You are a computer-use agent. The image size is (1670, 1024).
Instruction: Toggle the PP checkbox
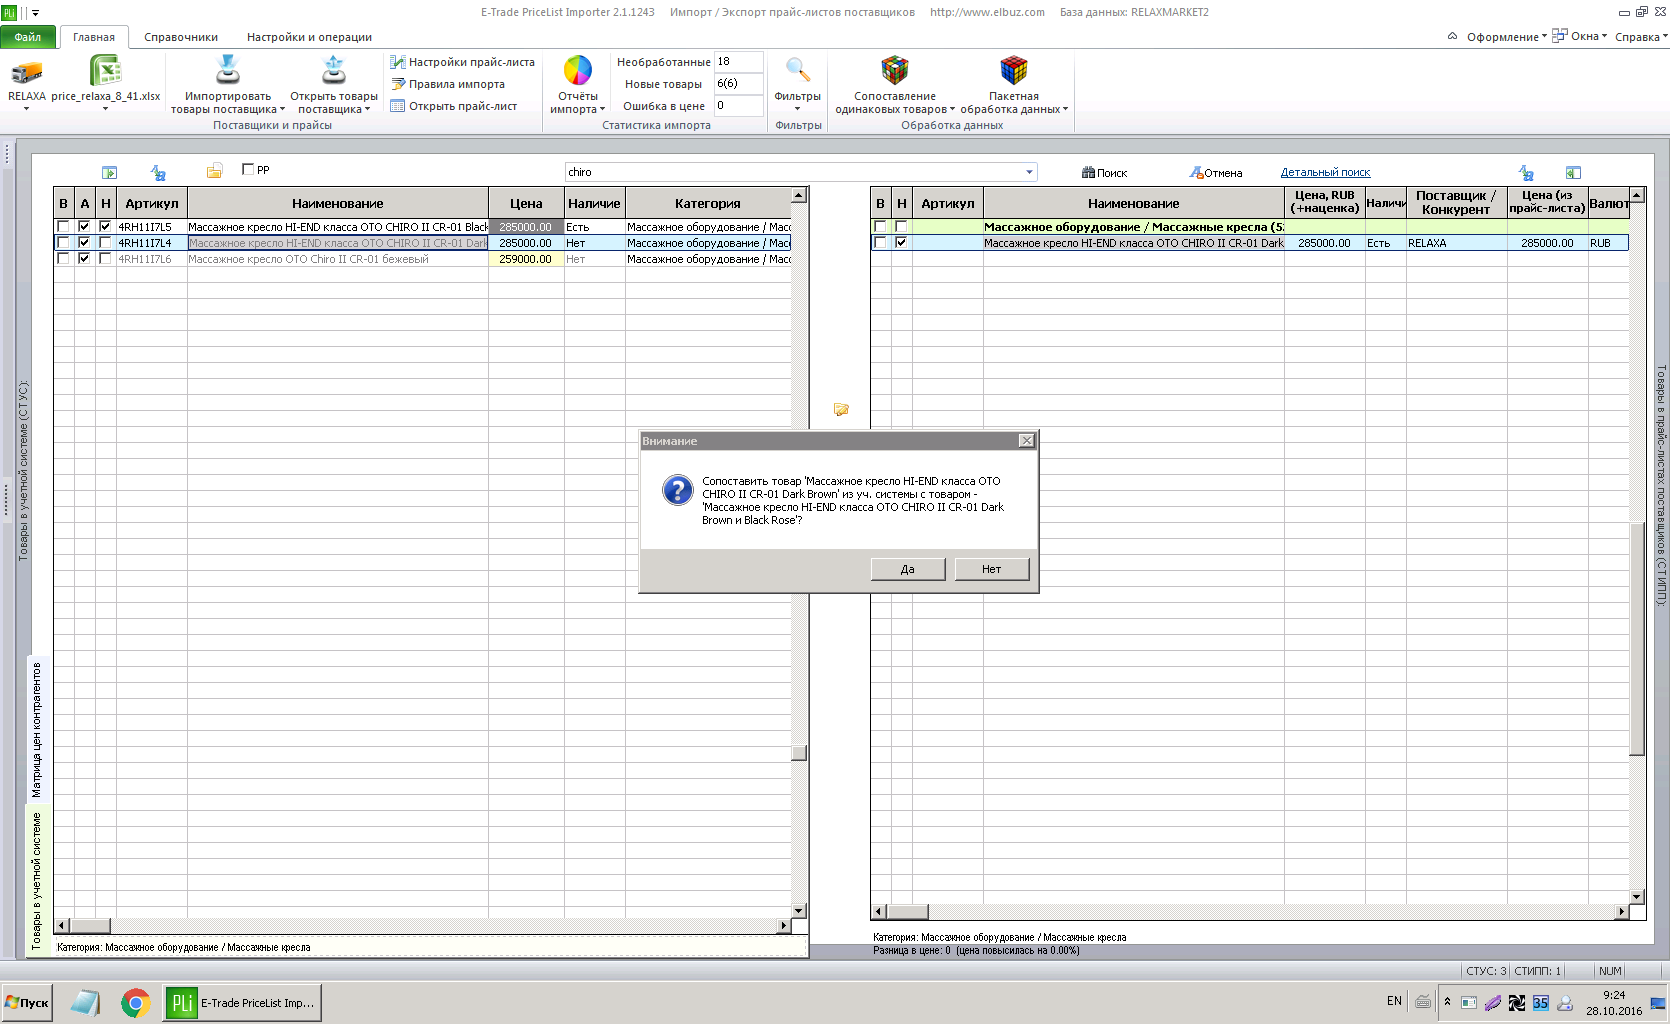(x=248, y=169)
